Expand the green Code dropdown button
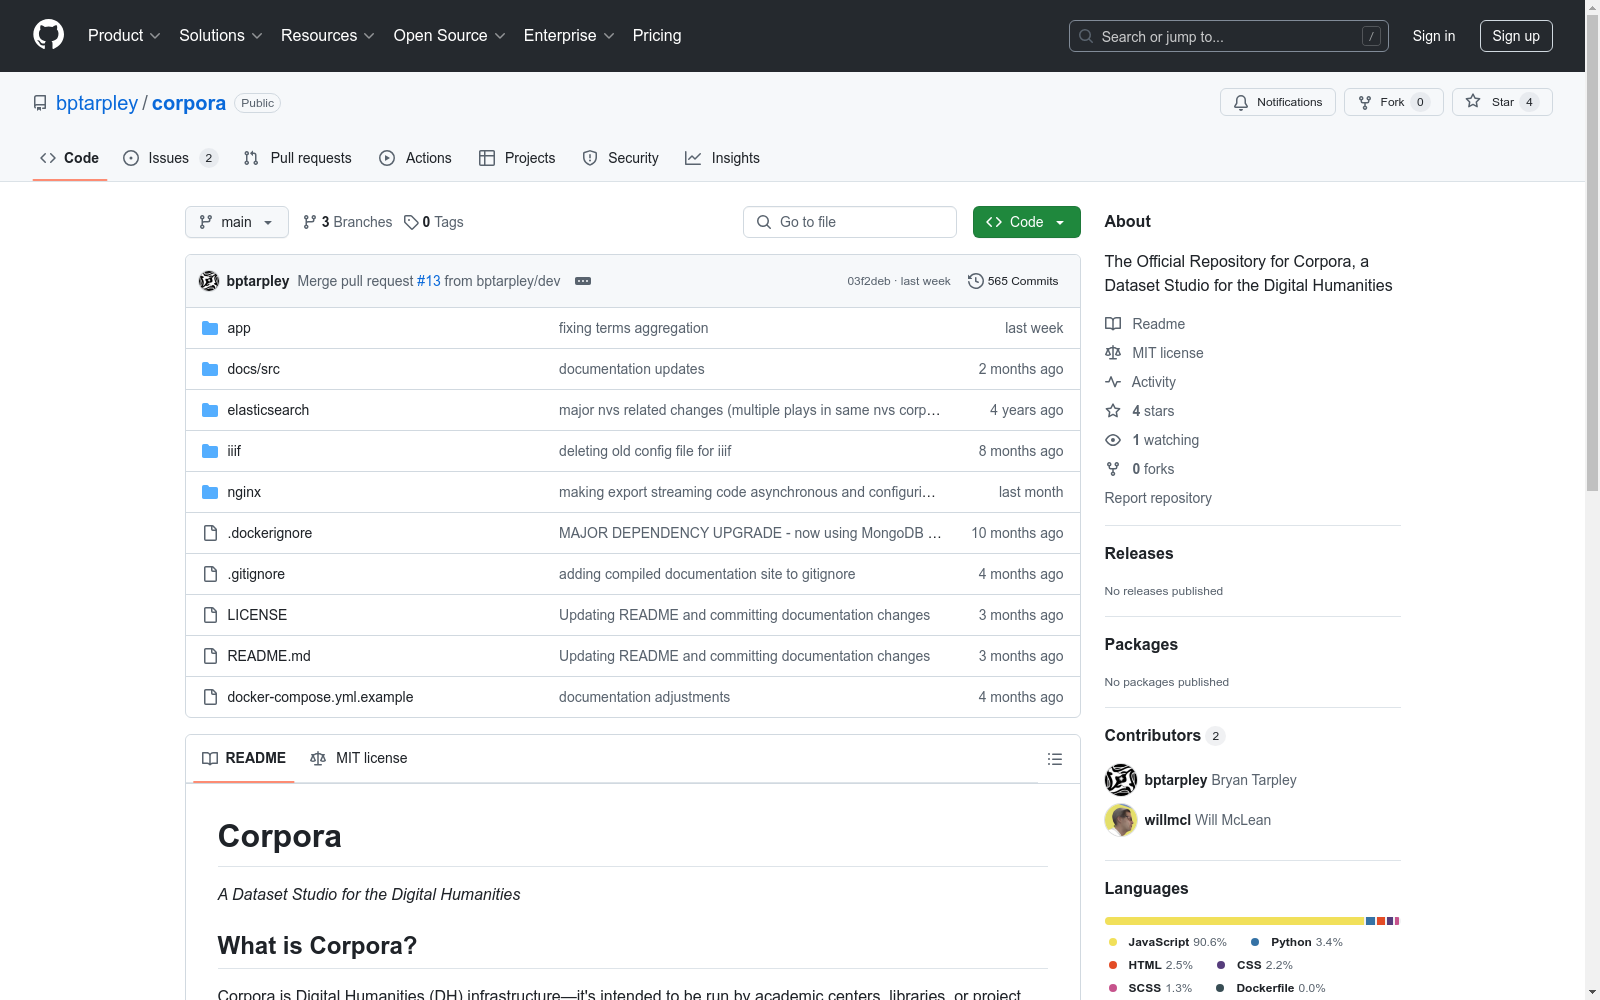 tap(1026, 222)
